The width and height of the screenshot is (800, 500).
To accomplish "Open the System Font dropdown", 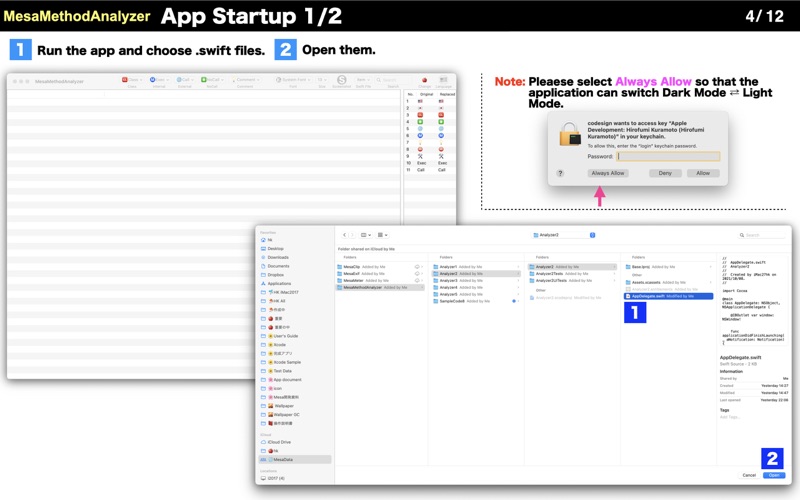I will coord(293,80).
